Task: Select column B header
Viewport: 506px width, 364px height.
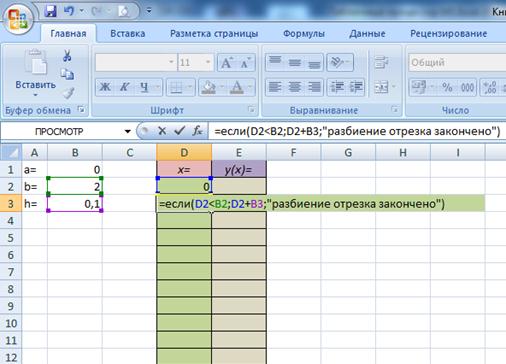Action: tap(75, 153)
